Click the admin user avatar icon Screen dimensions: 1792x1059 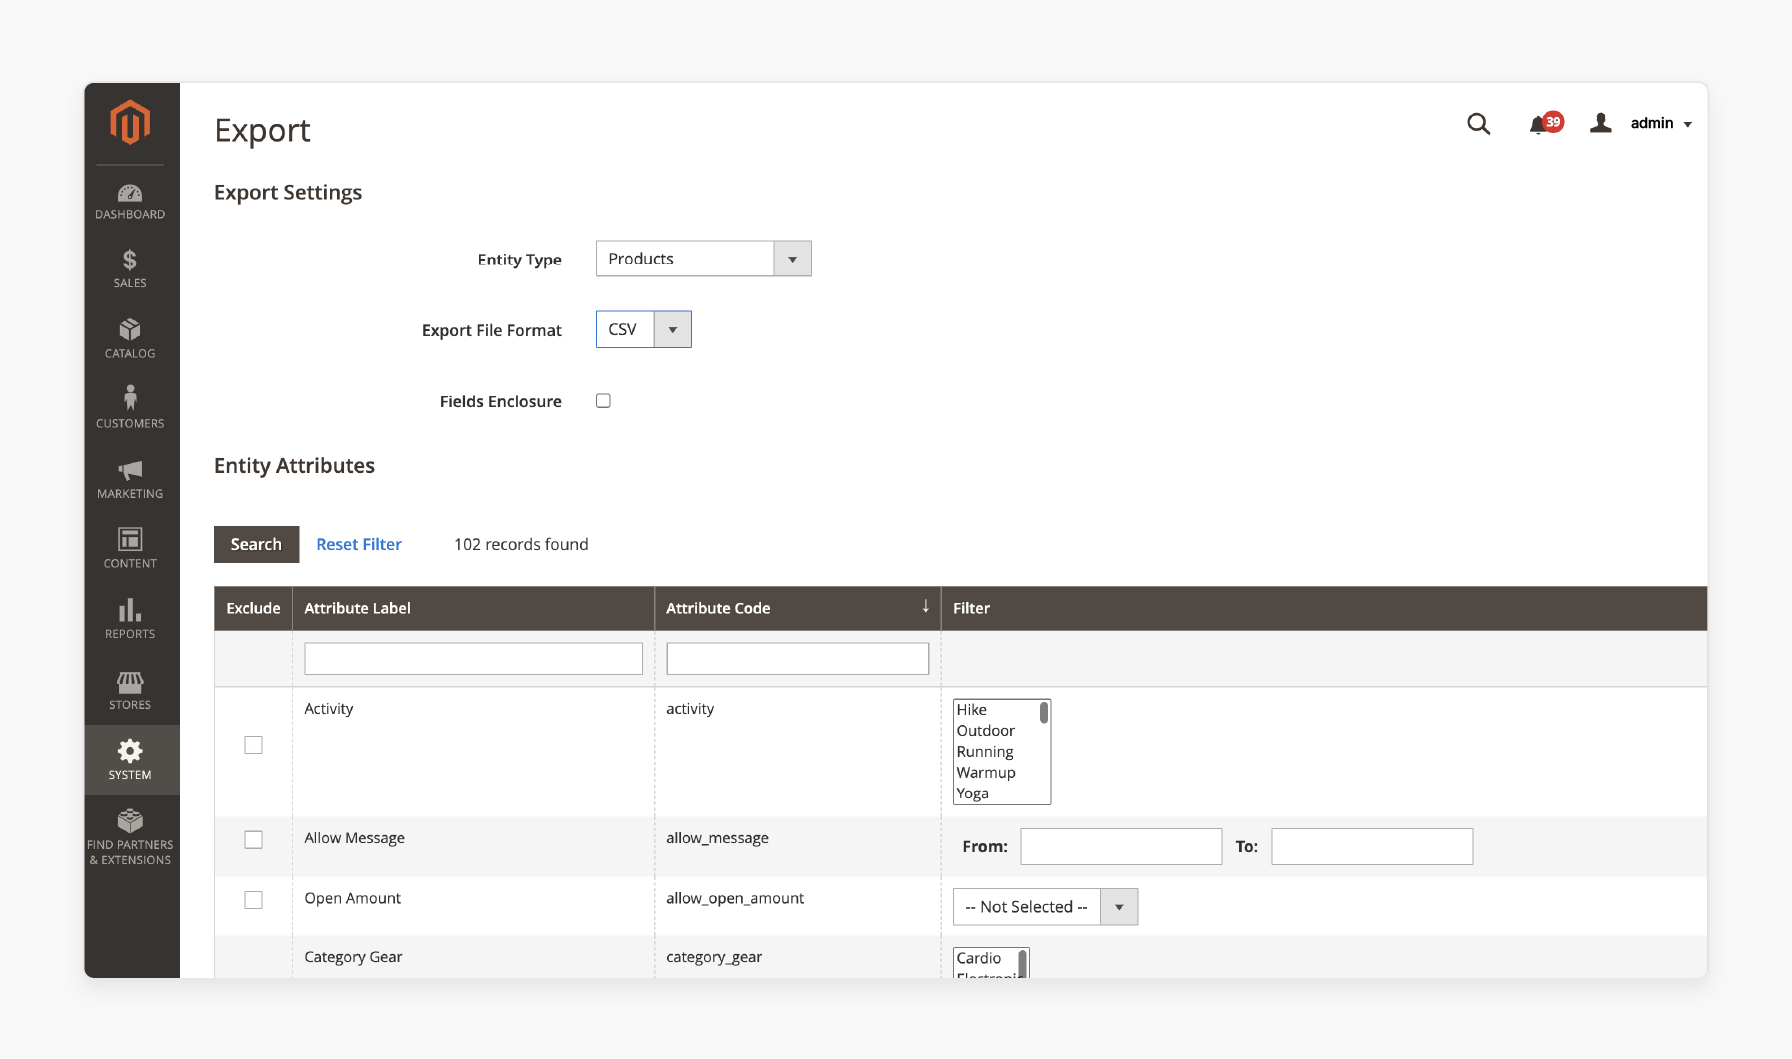pos(1601,123)
